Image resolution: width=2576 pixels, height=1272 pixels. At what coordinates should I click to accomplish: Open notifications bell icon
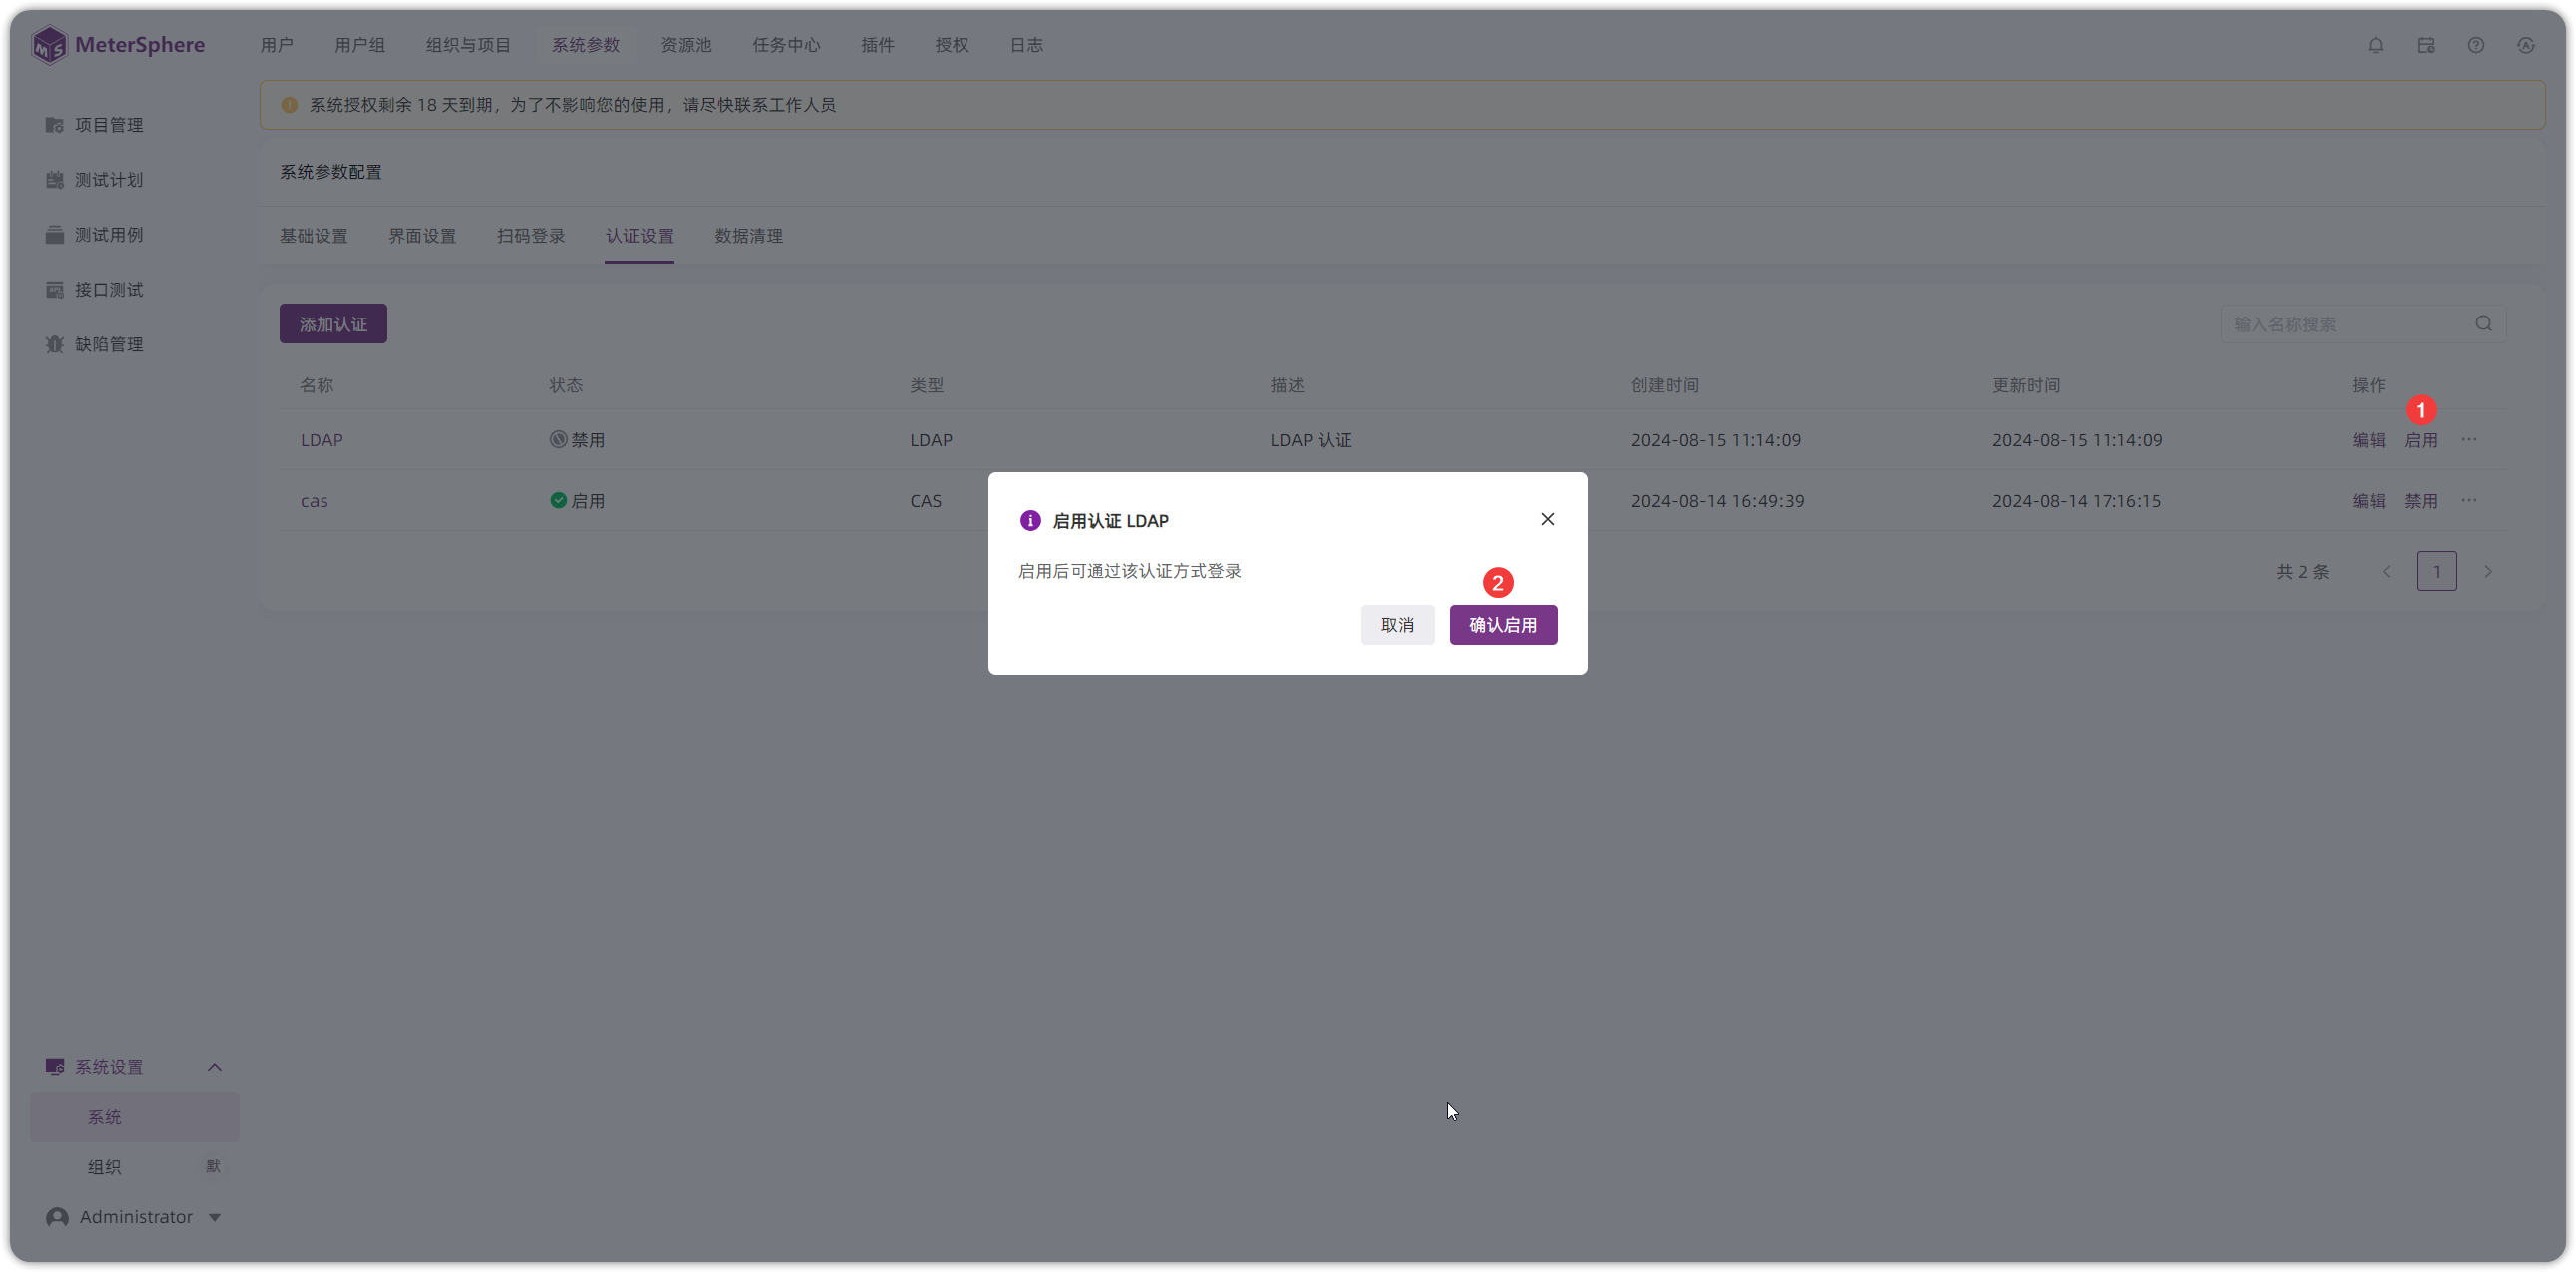tap(2376, 45)
